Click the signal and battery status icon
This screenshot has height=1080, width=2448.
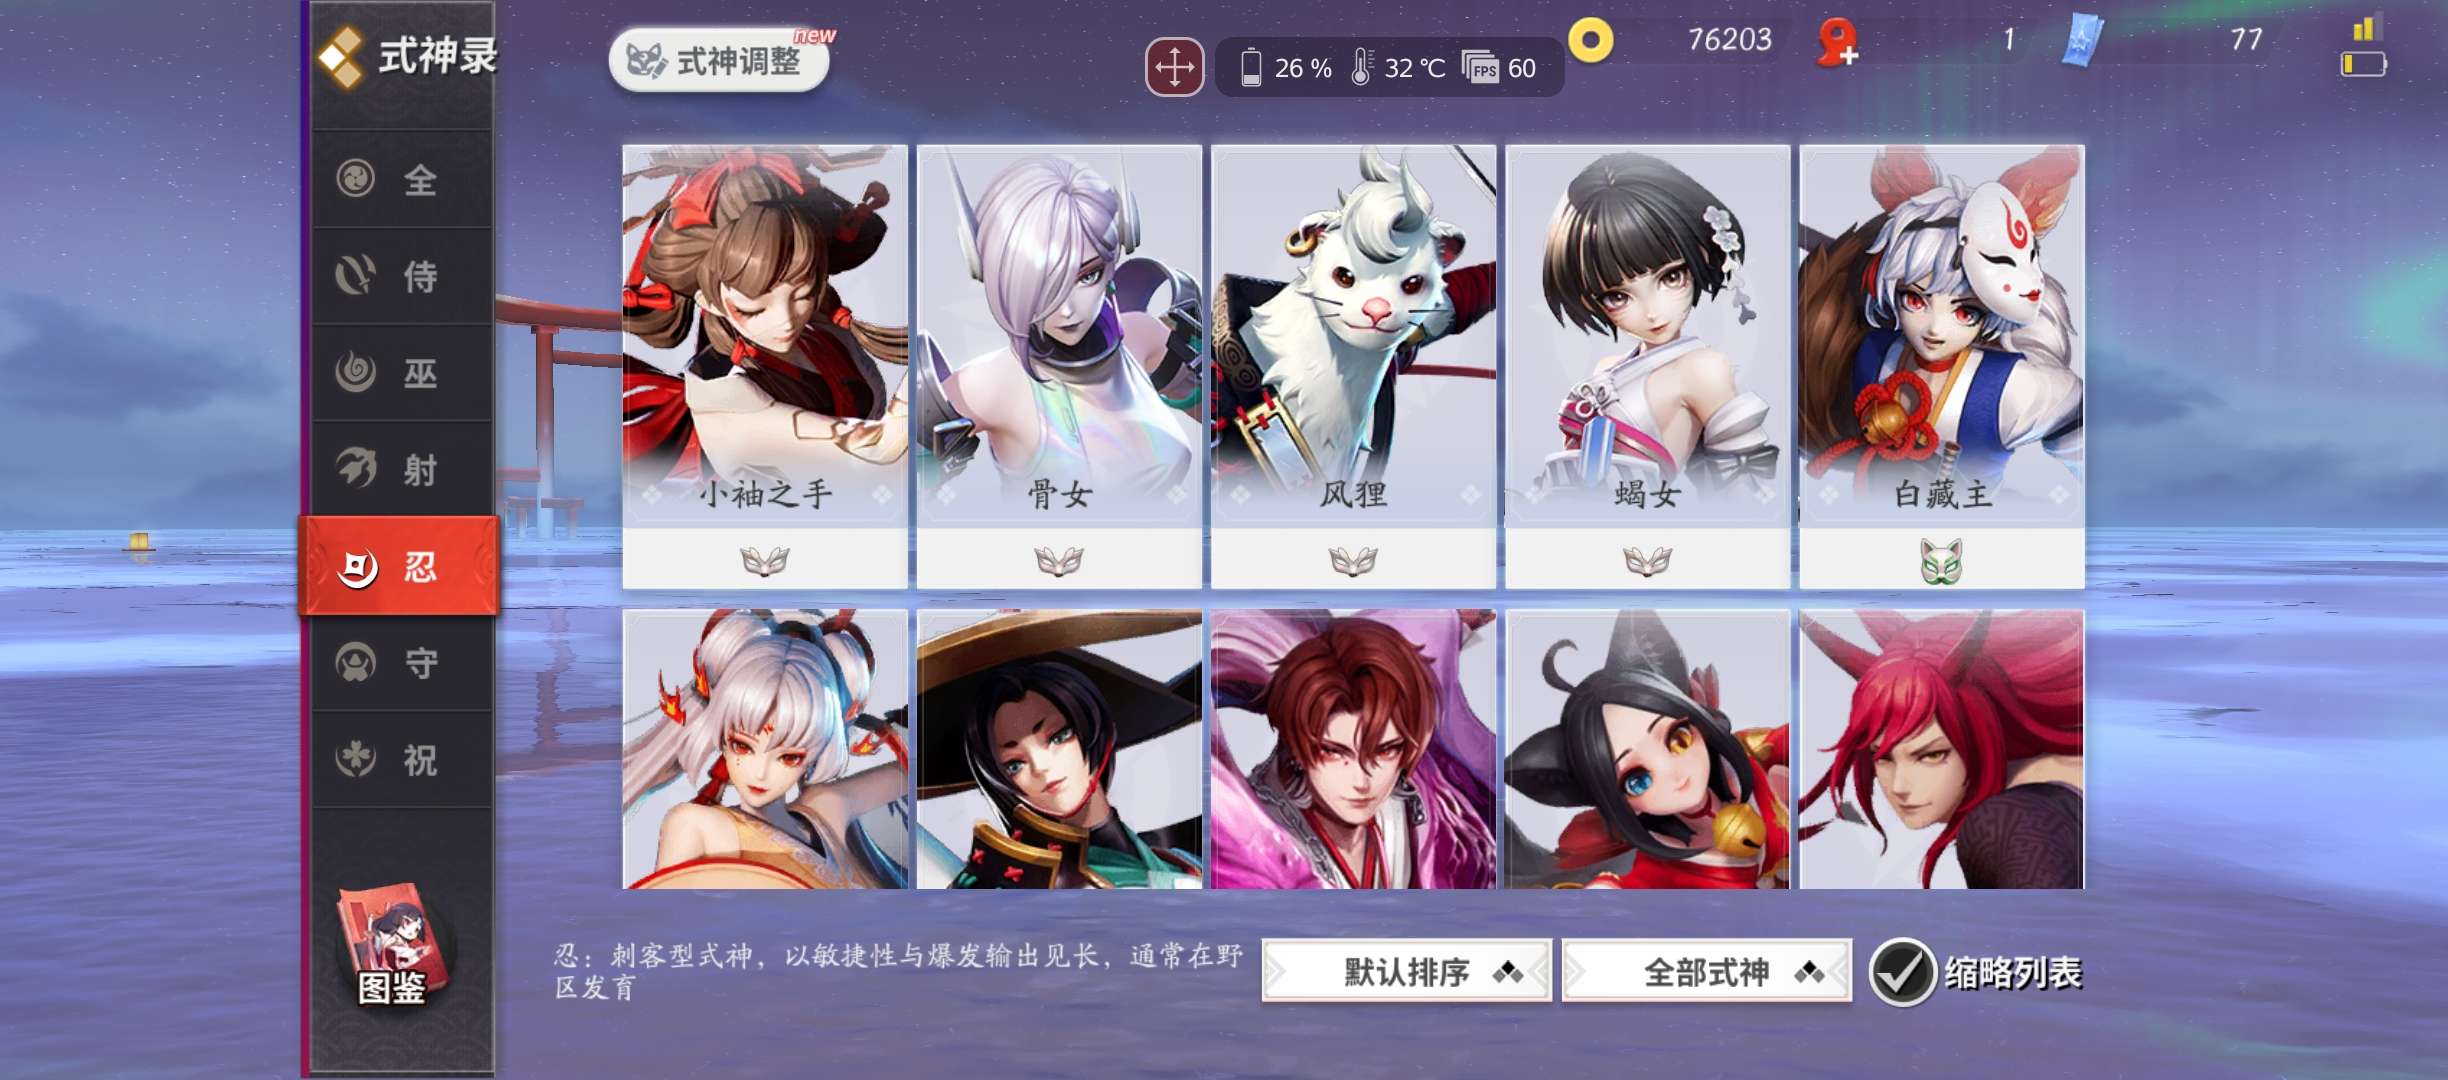(2364, 47)
